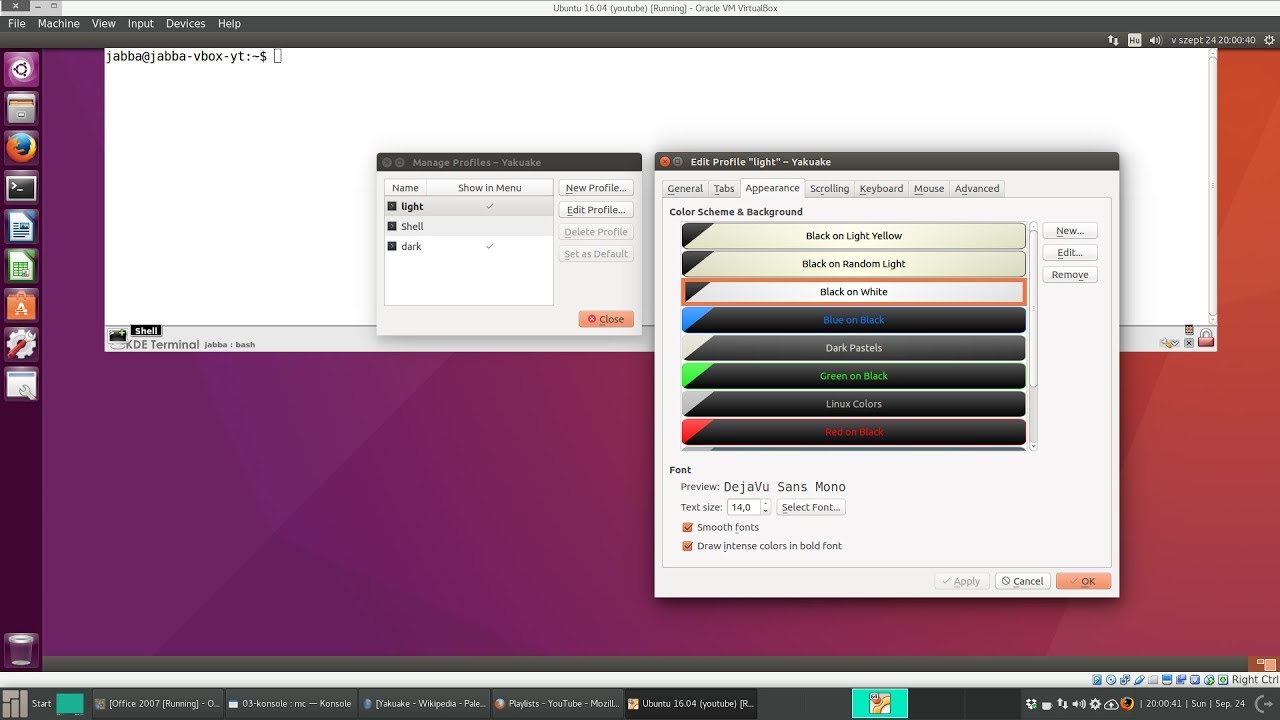Open Ubuntu Dash search in launcher

(x=21, y=69)
